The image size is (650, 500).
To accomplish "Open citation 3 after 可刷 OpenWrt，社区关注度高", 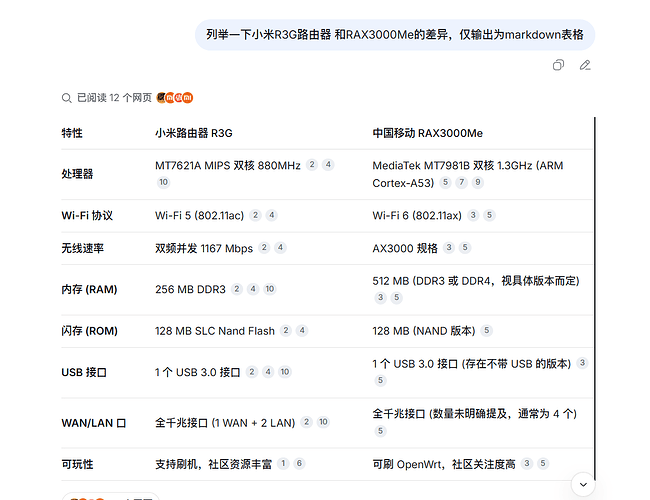I will (x=527, y=464).
